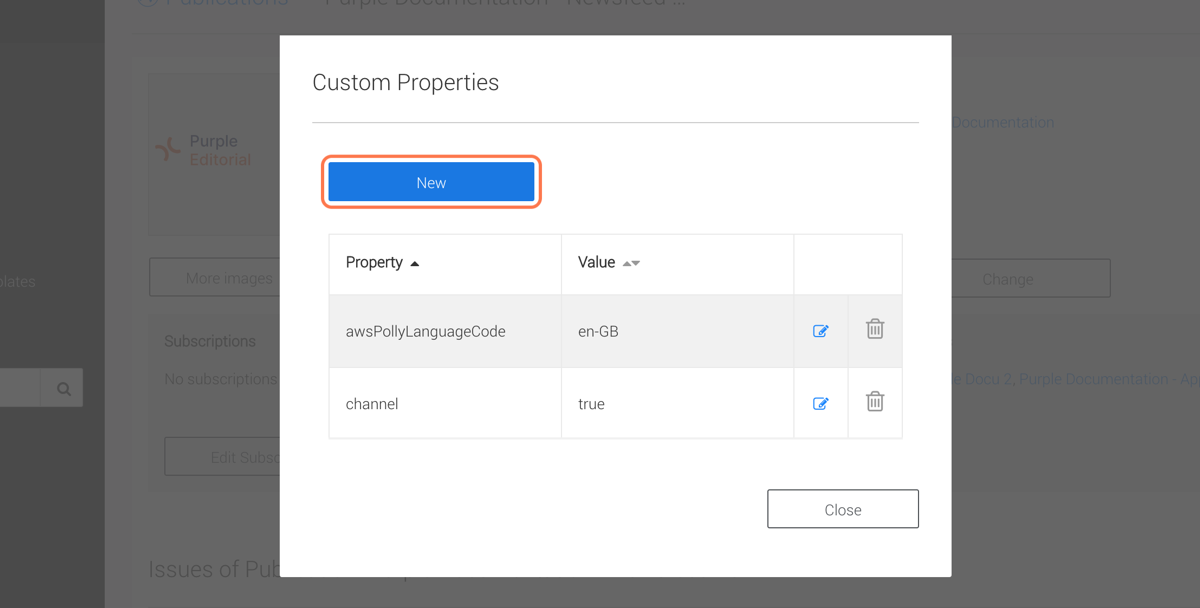
Task: Edit the awsPollyLanguageCode property
Action: [x=820, y=331]
